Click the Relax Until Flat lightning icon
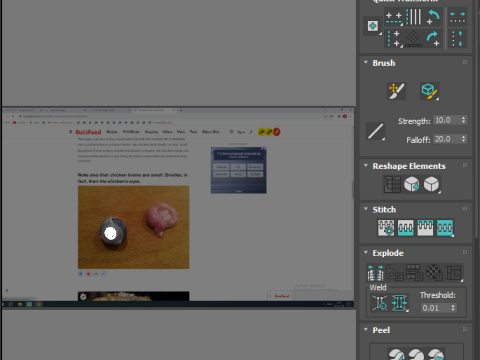The image size is (480, 360). click(412, 184)
